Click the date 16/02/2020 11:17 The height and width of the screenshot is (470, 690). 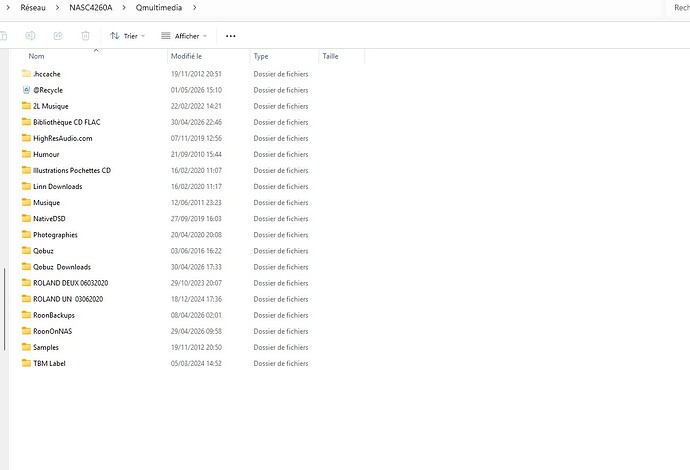[196, 186]
